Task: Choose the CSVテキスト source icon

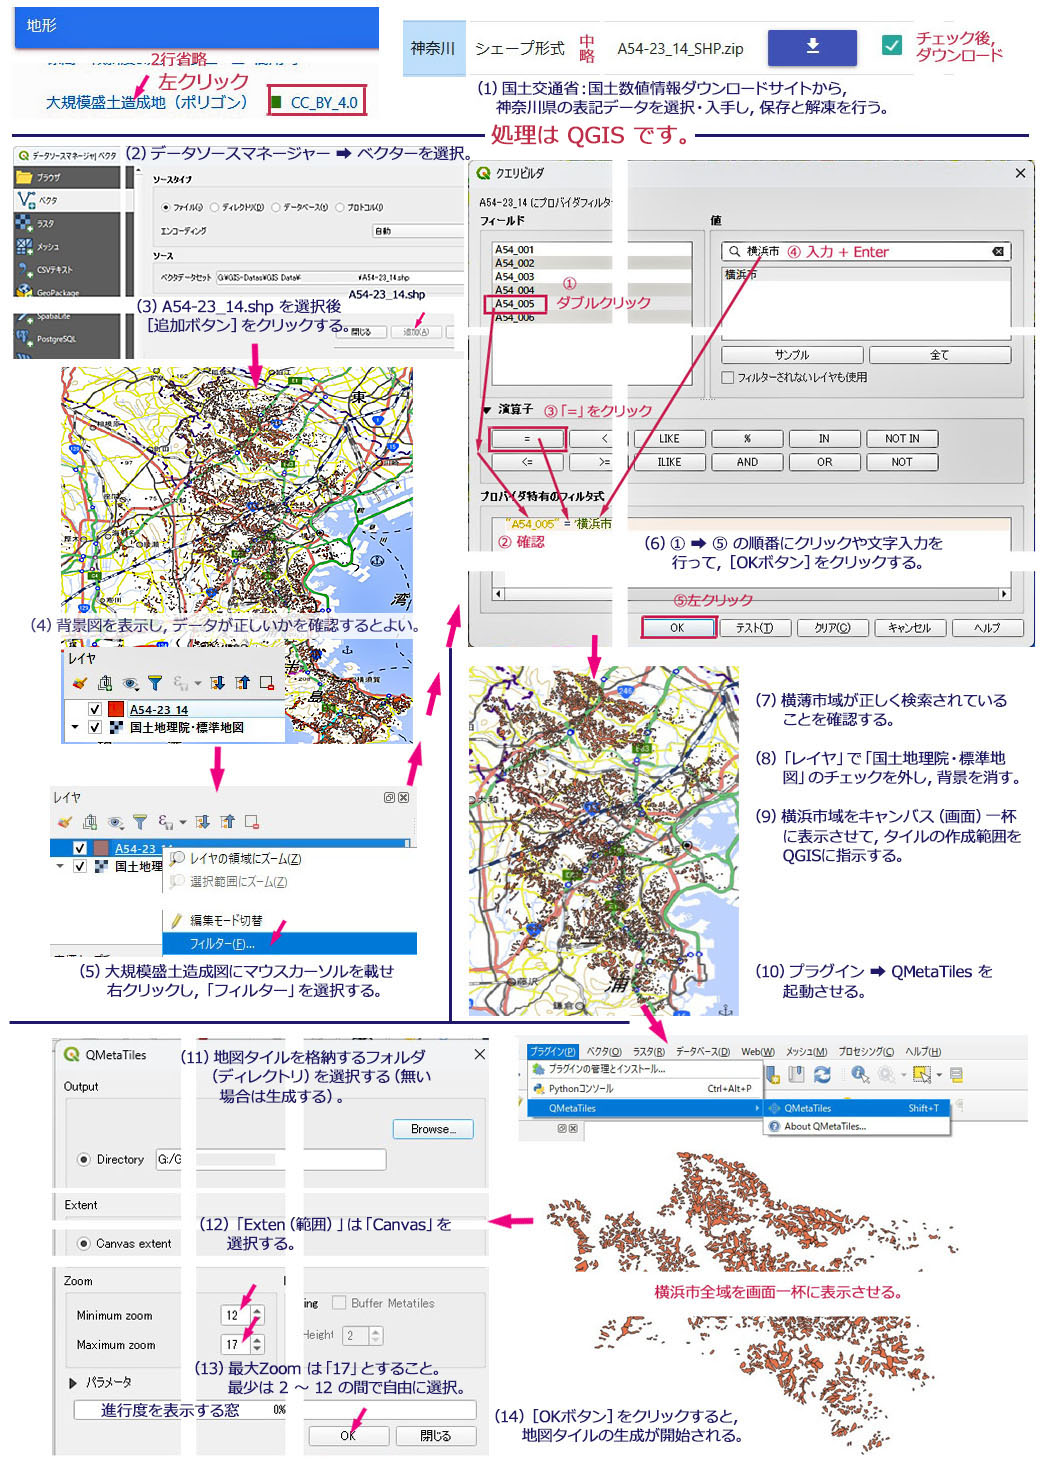Action: pyautogui.click(x=25, y=269)
